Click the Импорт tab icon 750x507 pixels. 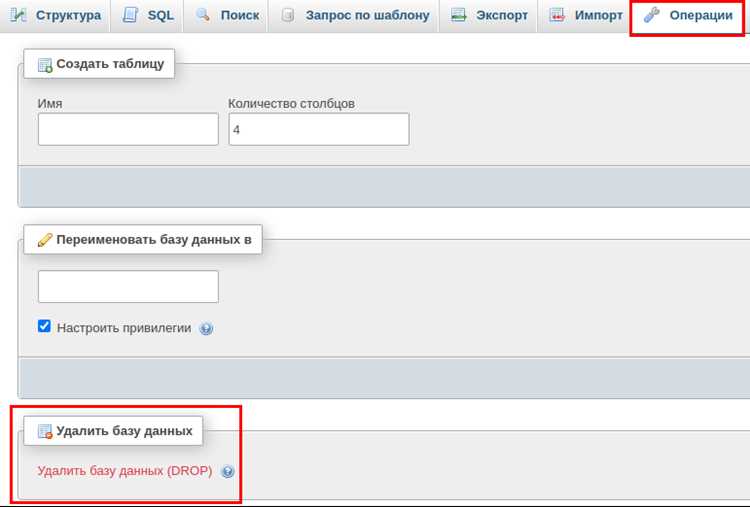557,15
